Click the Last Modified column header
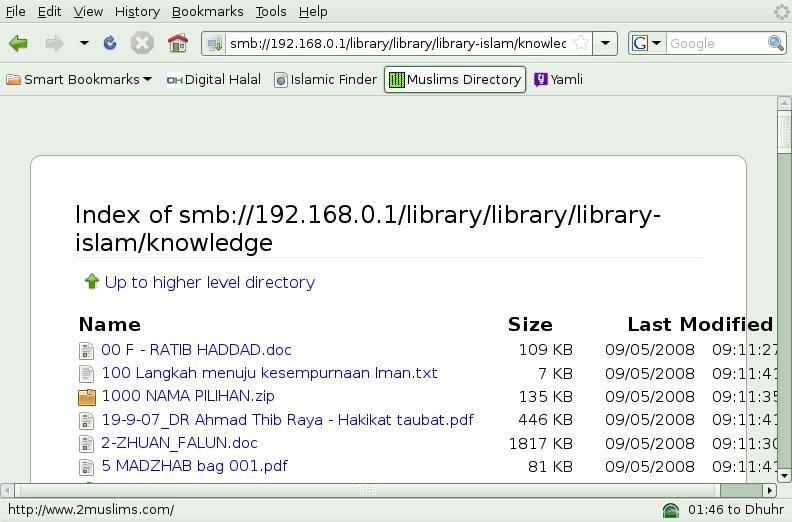 point(700,324)
